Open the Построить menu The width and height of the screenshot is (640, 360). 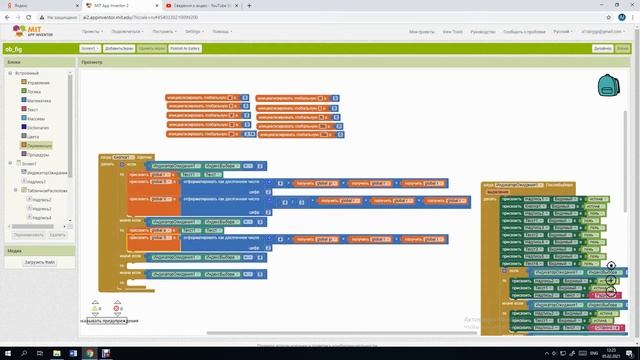(164, 31)
